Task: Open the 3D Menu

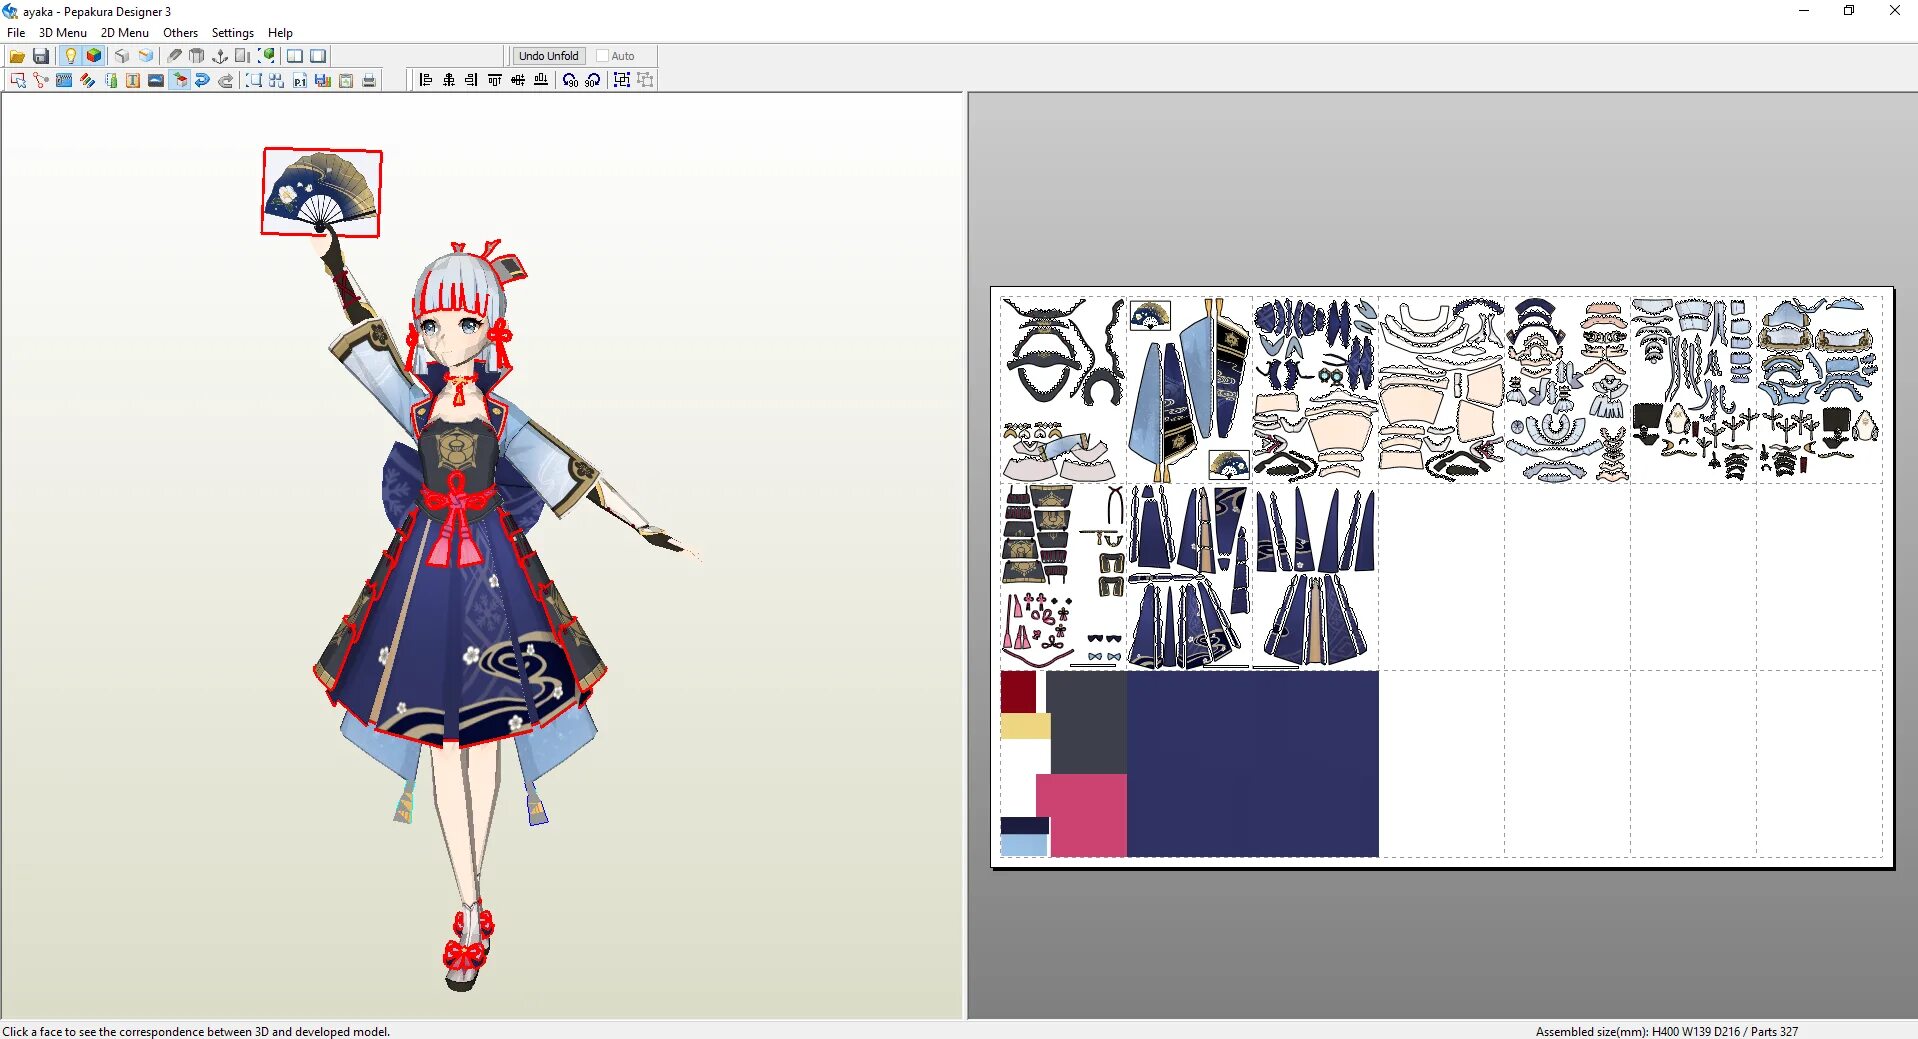Action: pyautogui.click(x=62, y=33)
